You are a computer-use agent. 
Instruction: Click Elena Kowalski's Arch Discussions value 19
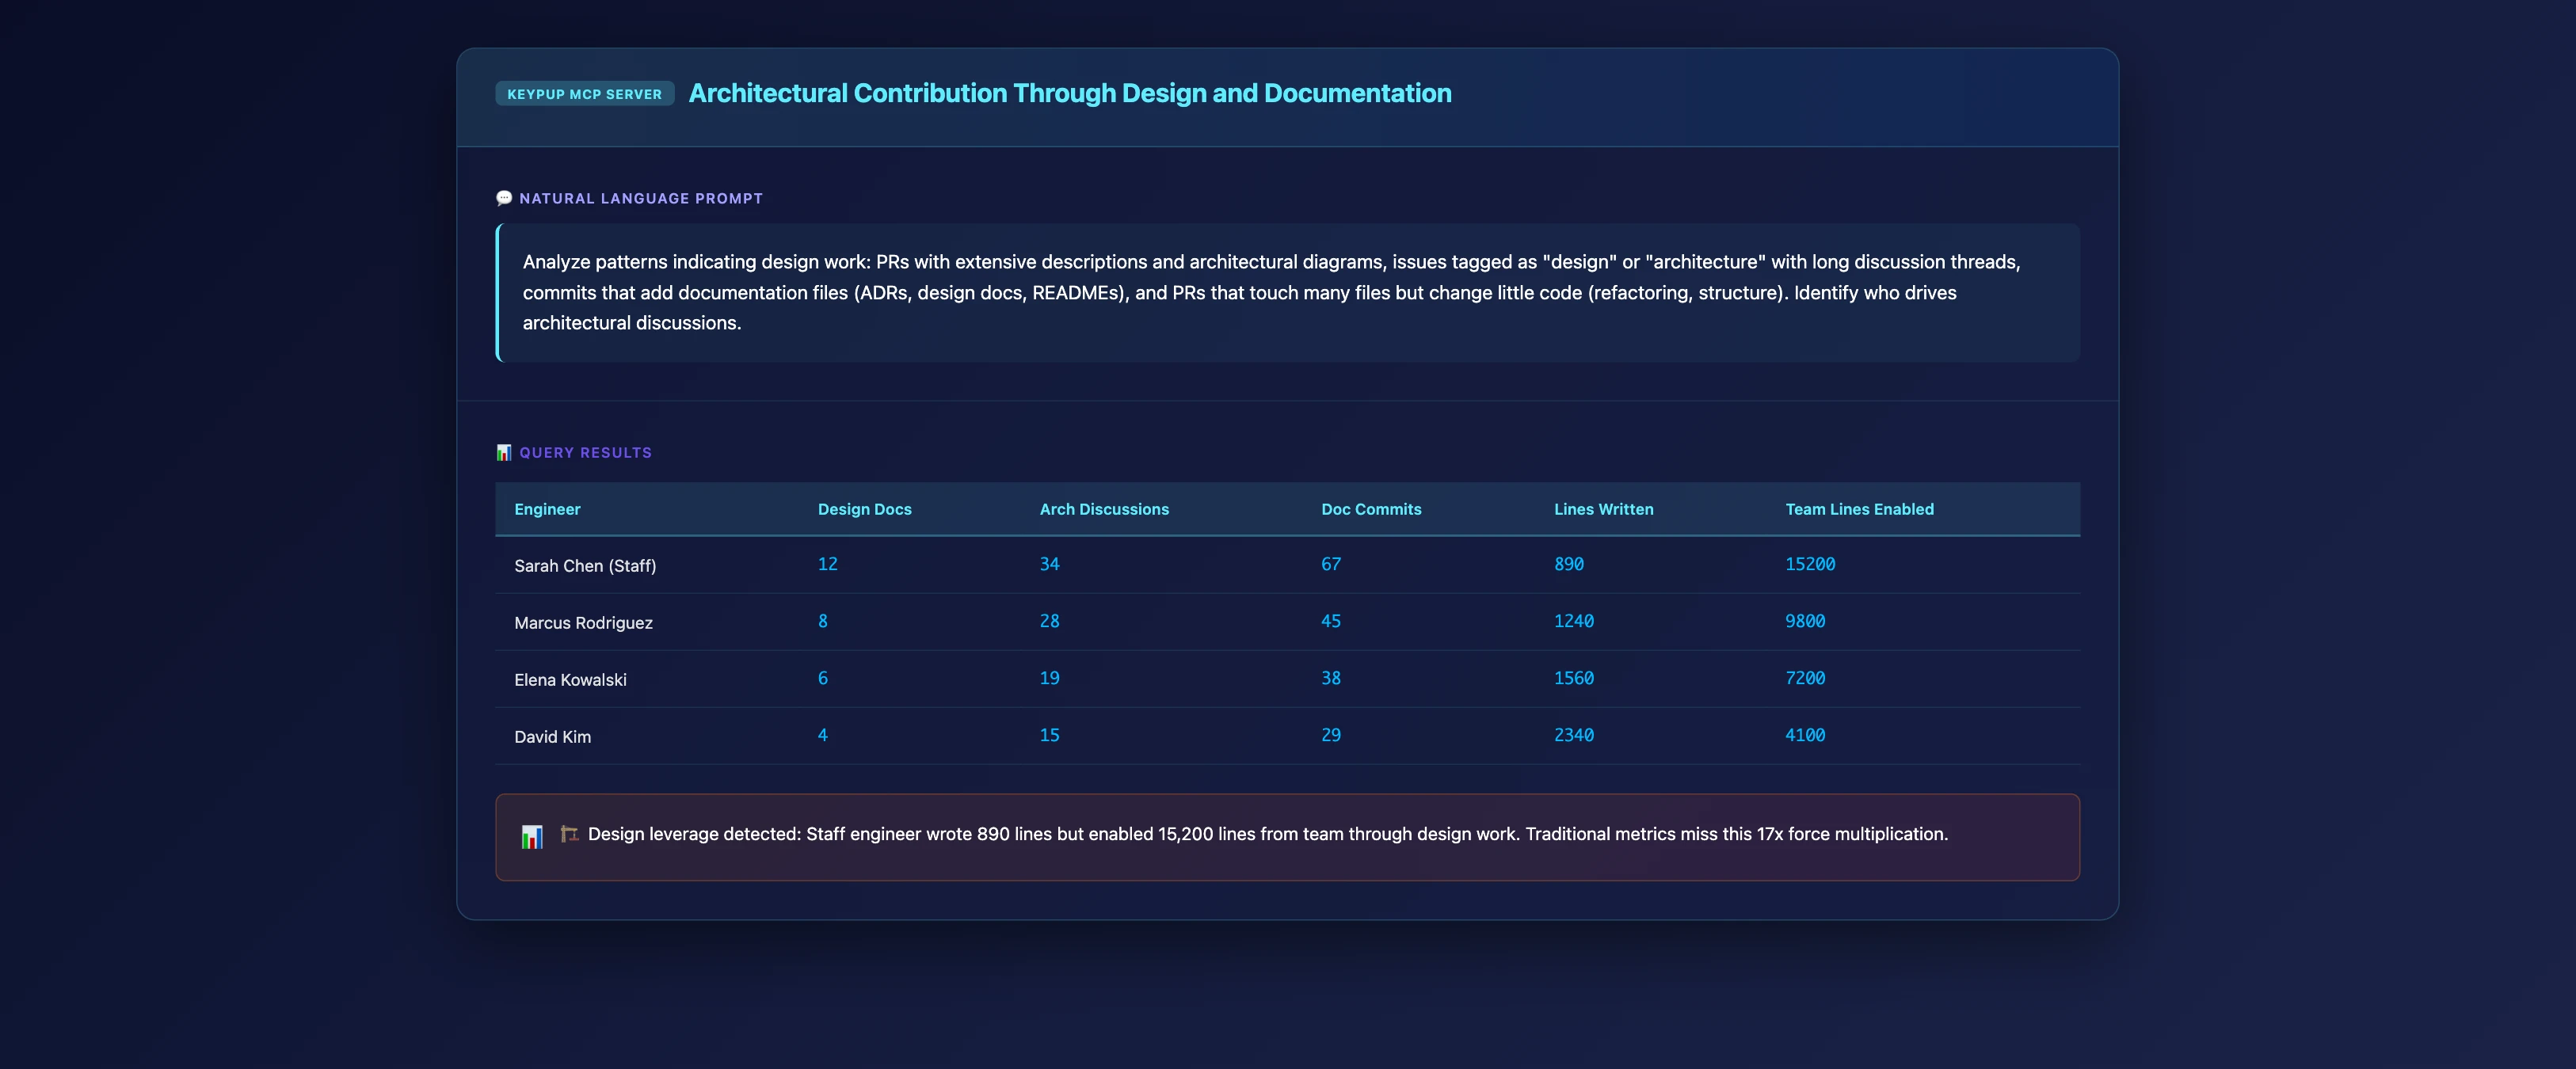click(1049, 678)
